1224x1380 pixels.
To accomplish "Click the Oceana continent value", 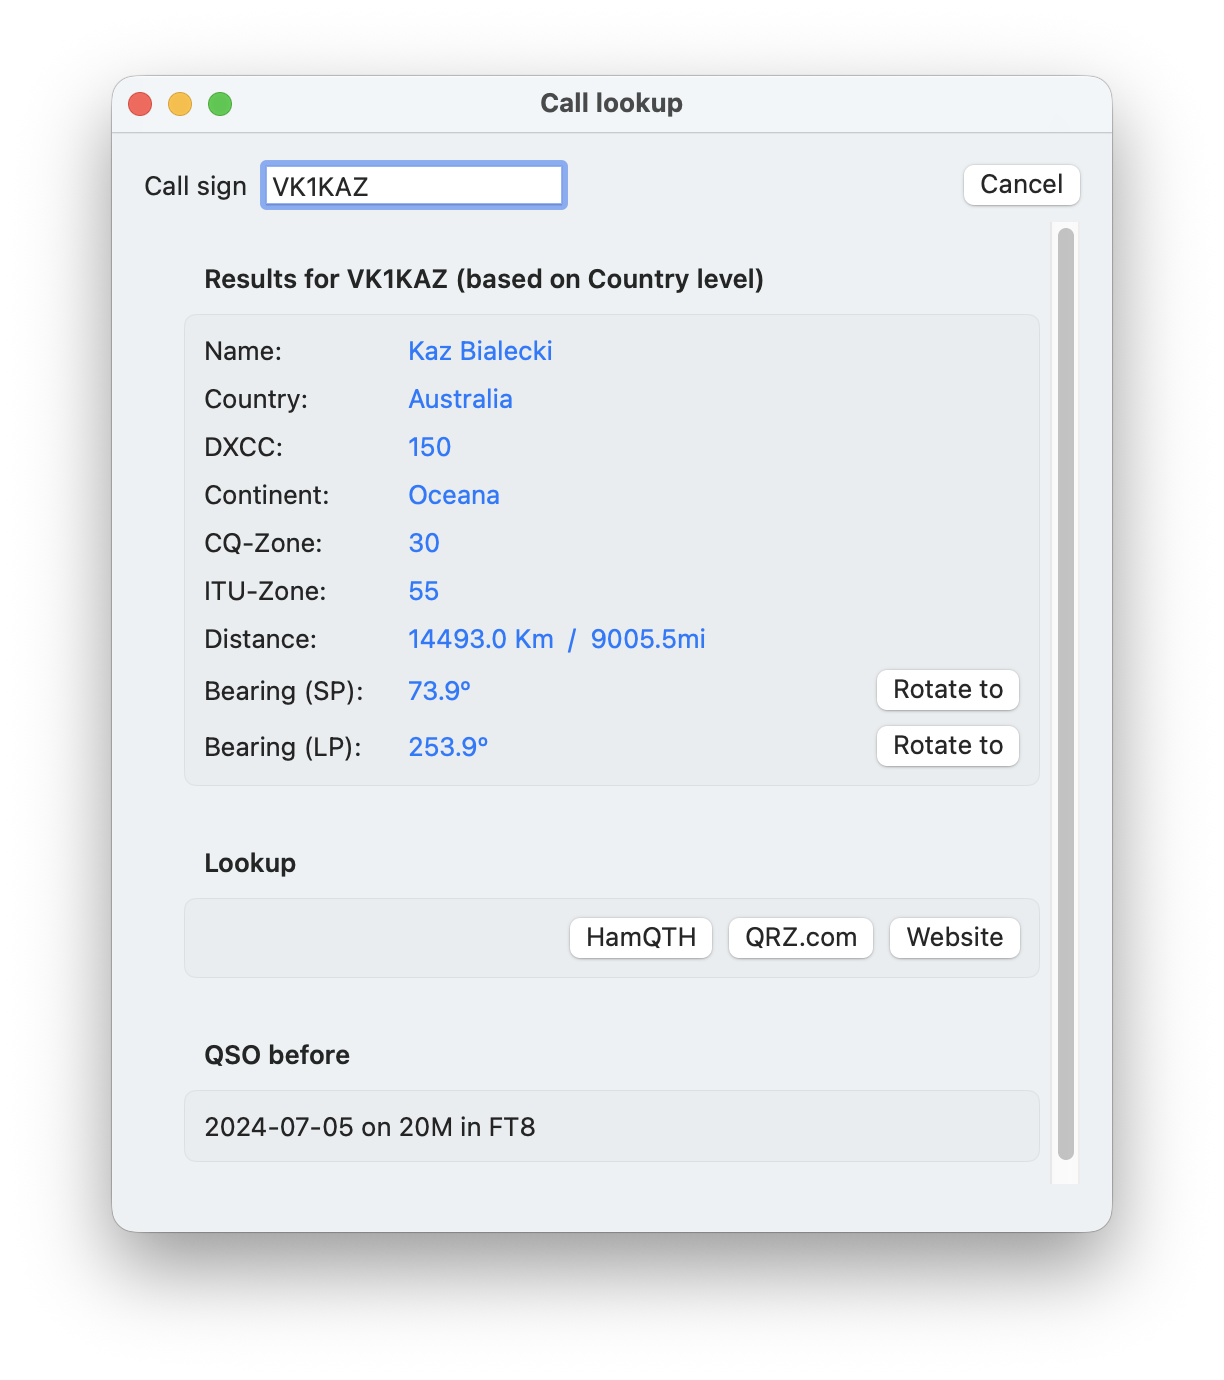I will click(x=454, y=495).
